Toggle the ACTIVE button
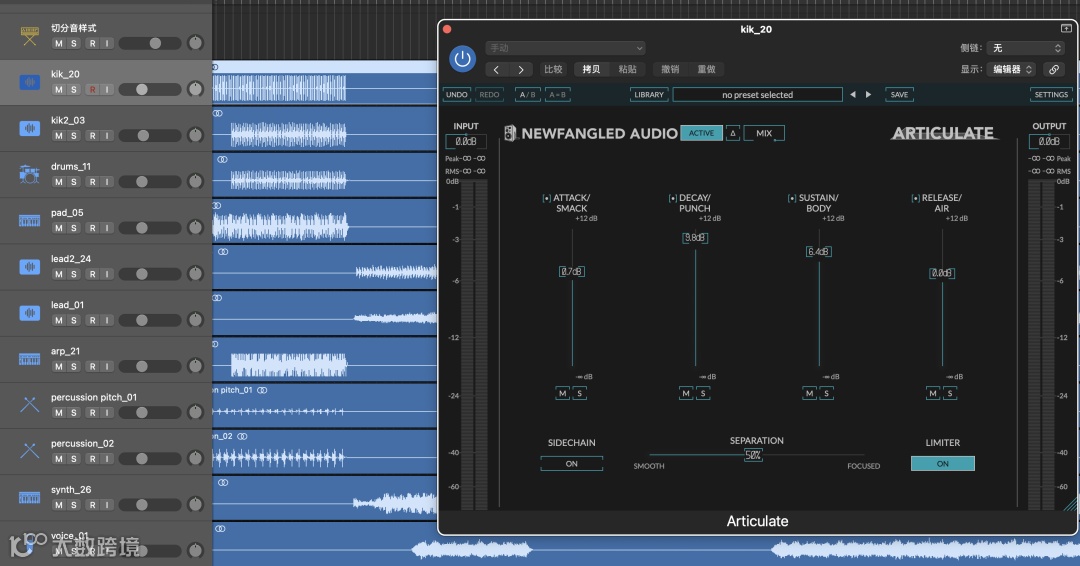1080x566 pixels. (701, 134)
